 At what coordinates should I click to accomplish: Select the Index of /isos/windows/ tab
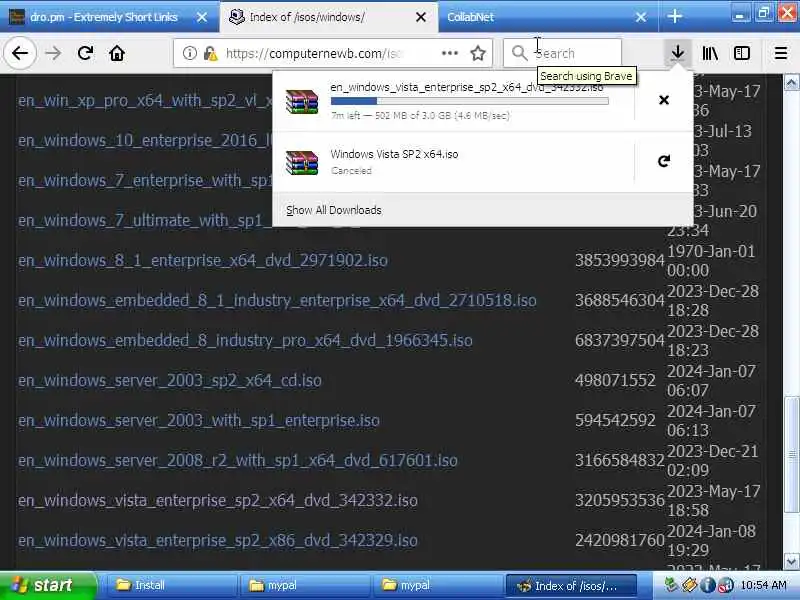pyautogui.click(x=329, y=17)
